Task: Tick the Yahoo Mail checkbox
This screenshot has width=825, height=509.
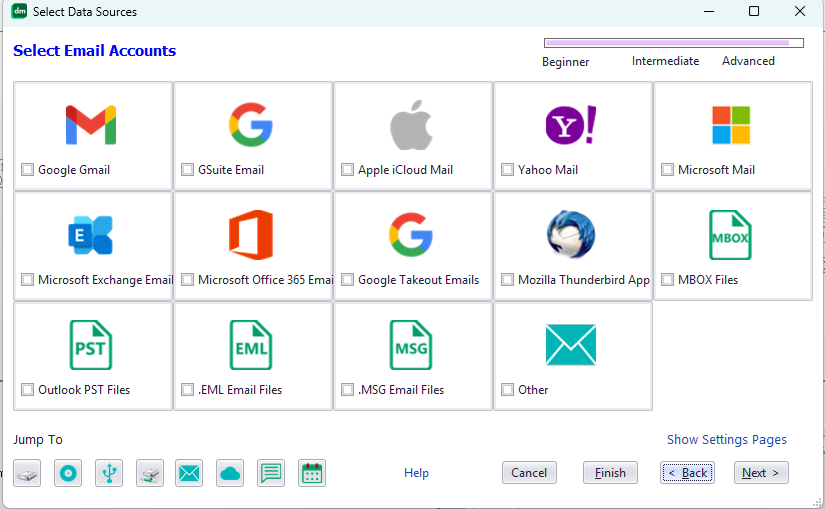Action: click(x=507, y=169)
